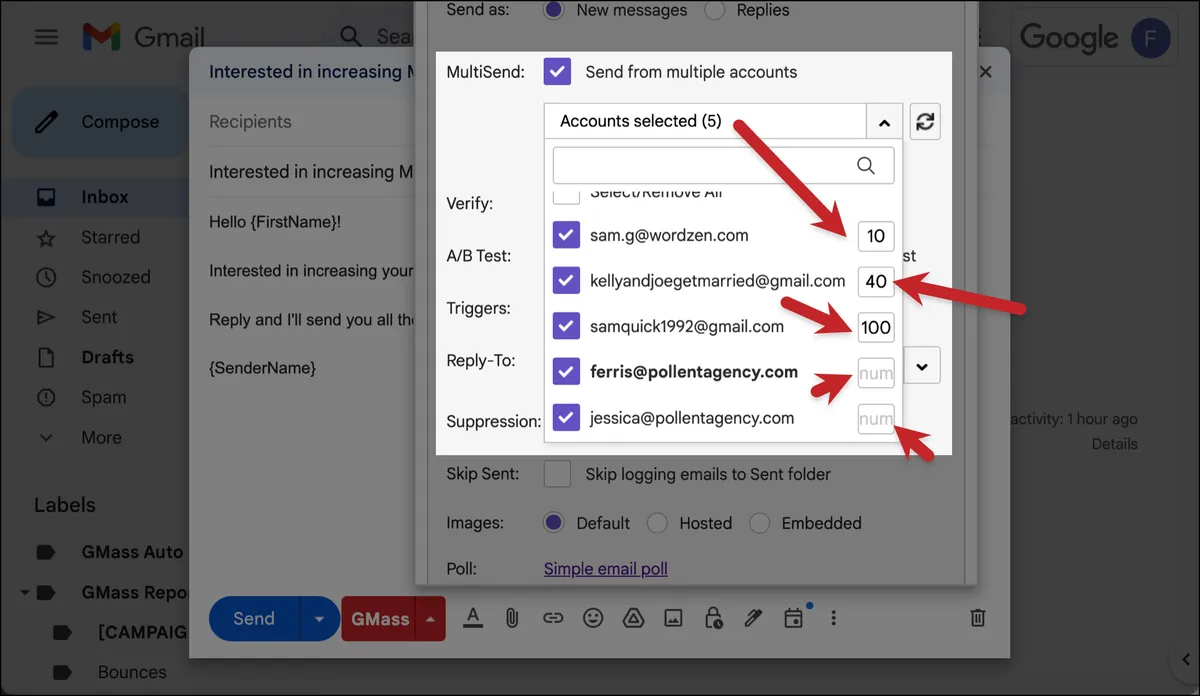Open the Starred folder

[110, 237]
